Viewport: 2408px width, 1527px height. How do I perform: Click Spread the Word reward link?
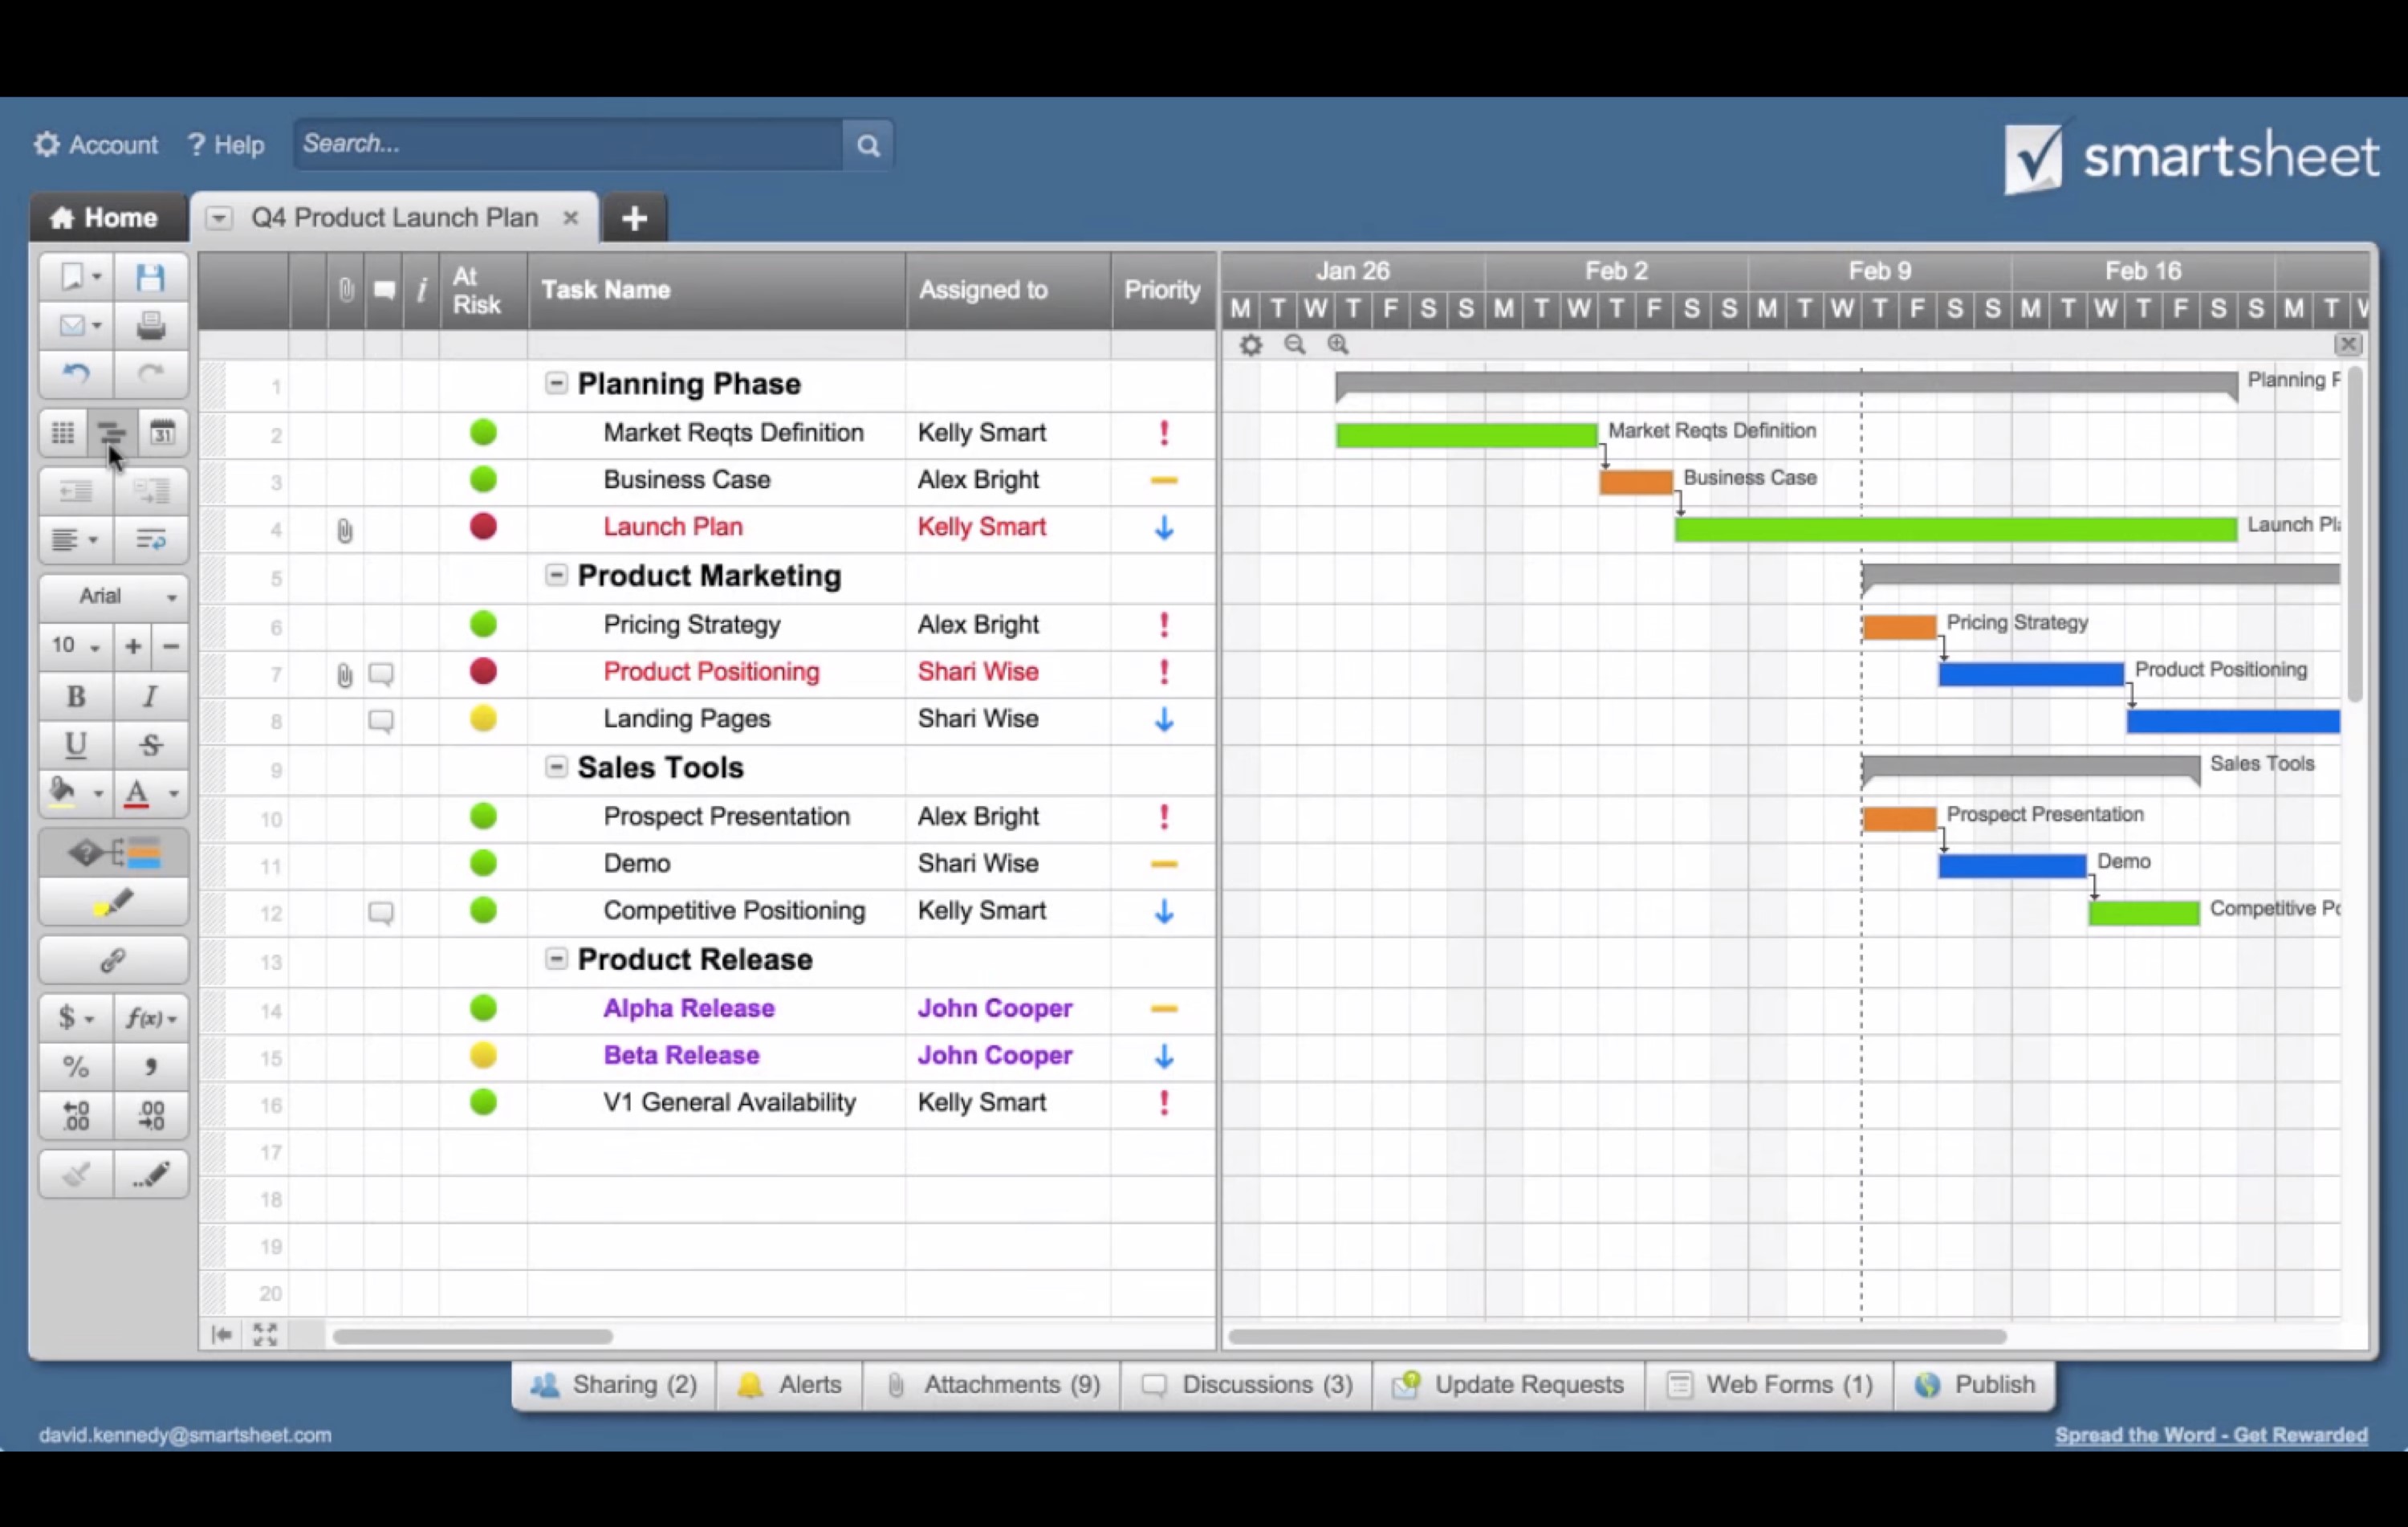tap(2210, 1434)
